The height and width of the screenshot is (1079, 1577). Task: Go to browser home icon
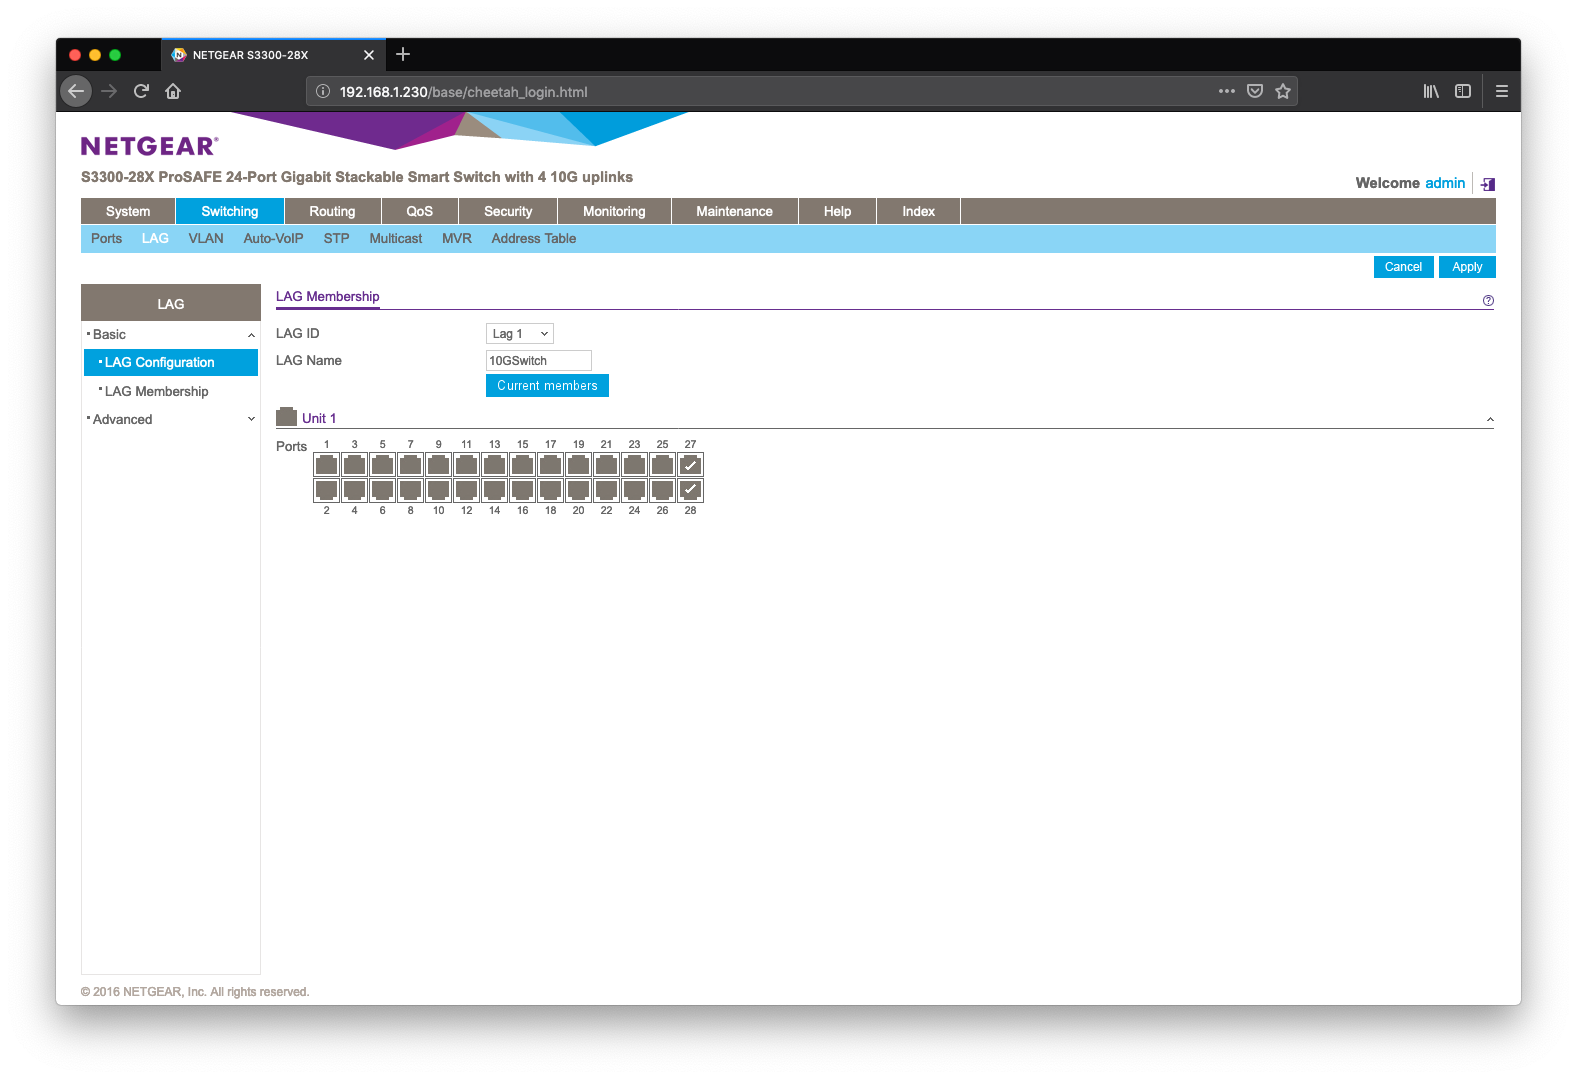click(x=173, y=91)
